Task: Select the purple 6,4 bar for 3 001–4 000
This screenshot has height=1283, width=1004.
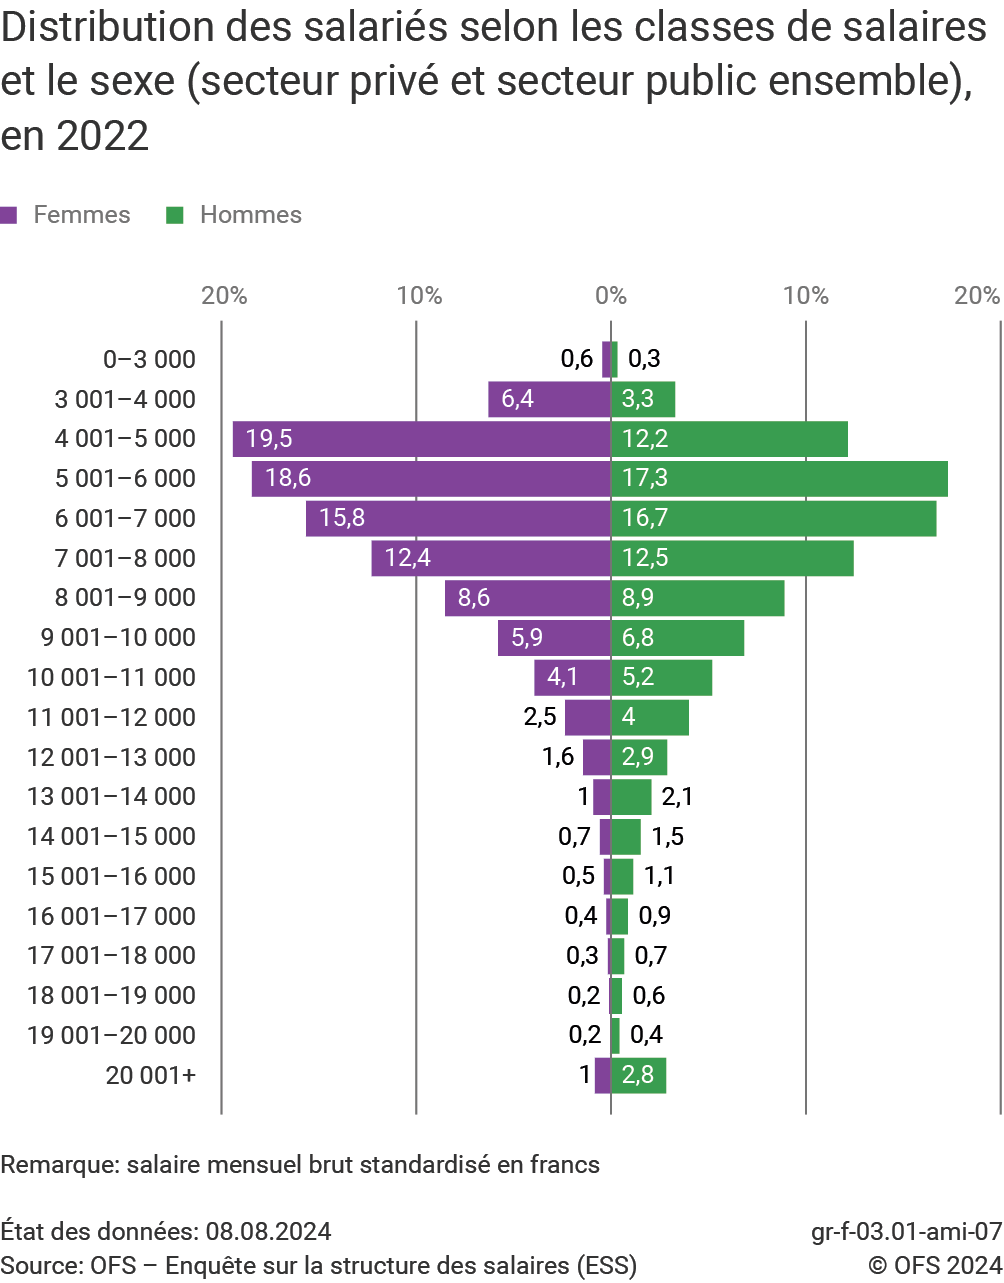Action: coord(549,399)
